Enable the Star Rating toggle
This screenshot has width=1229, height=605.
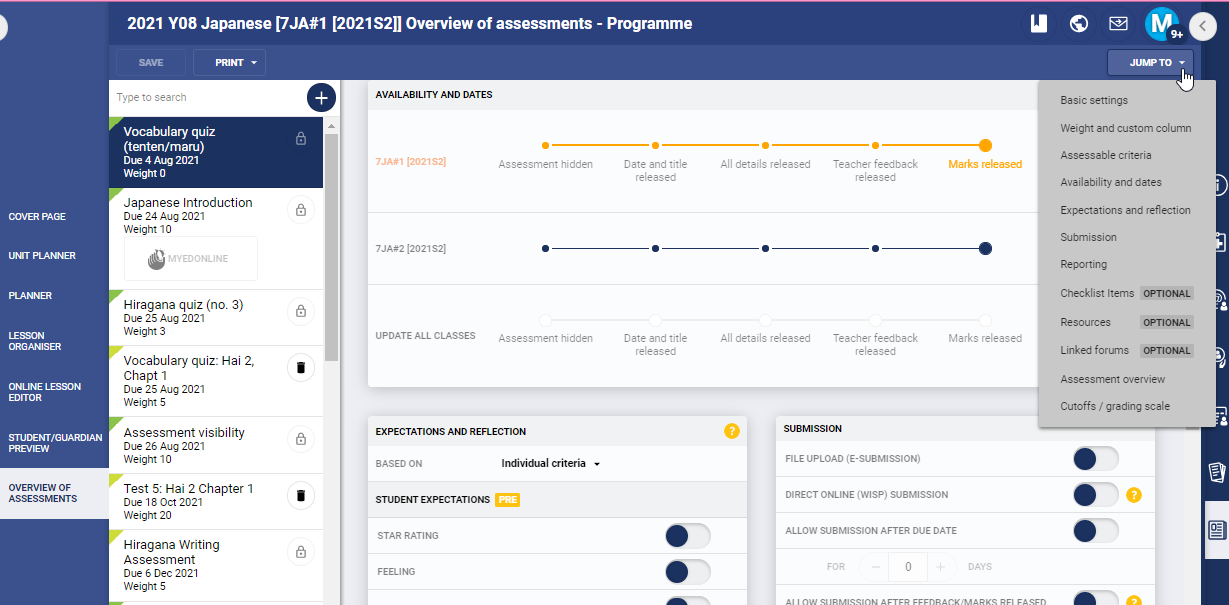[x=687, y=536]
